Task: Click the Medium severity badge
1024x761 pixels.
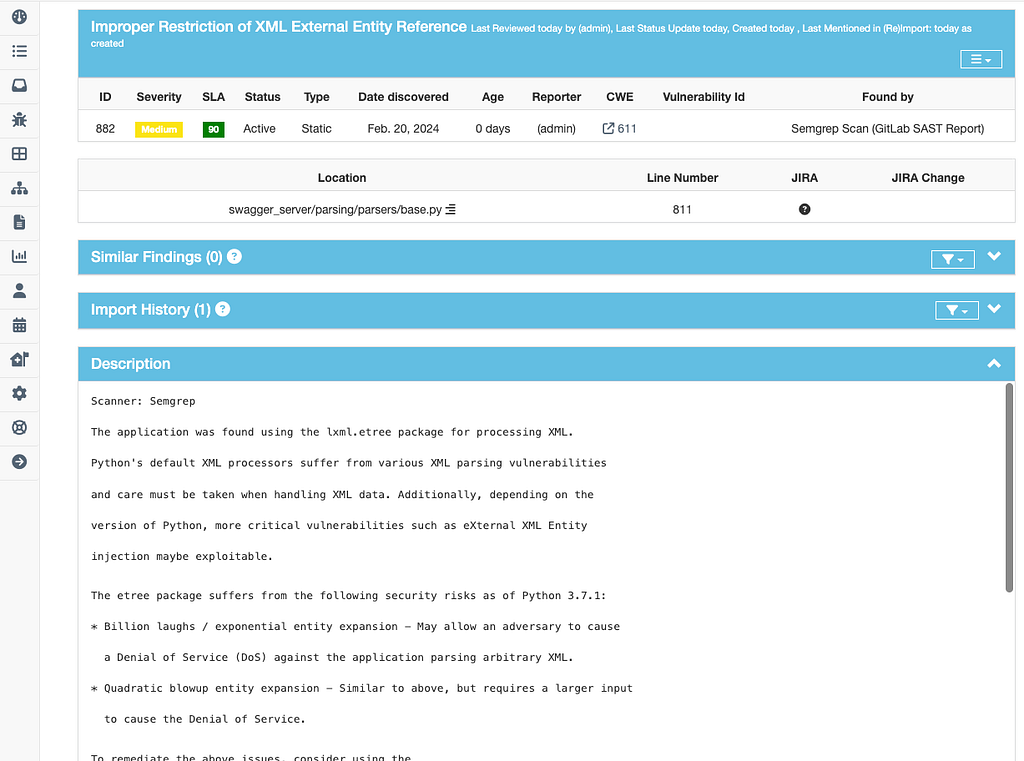Action: (159, 129)
